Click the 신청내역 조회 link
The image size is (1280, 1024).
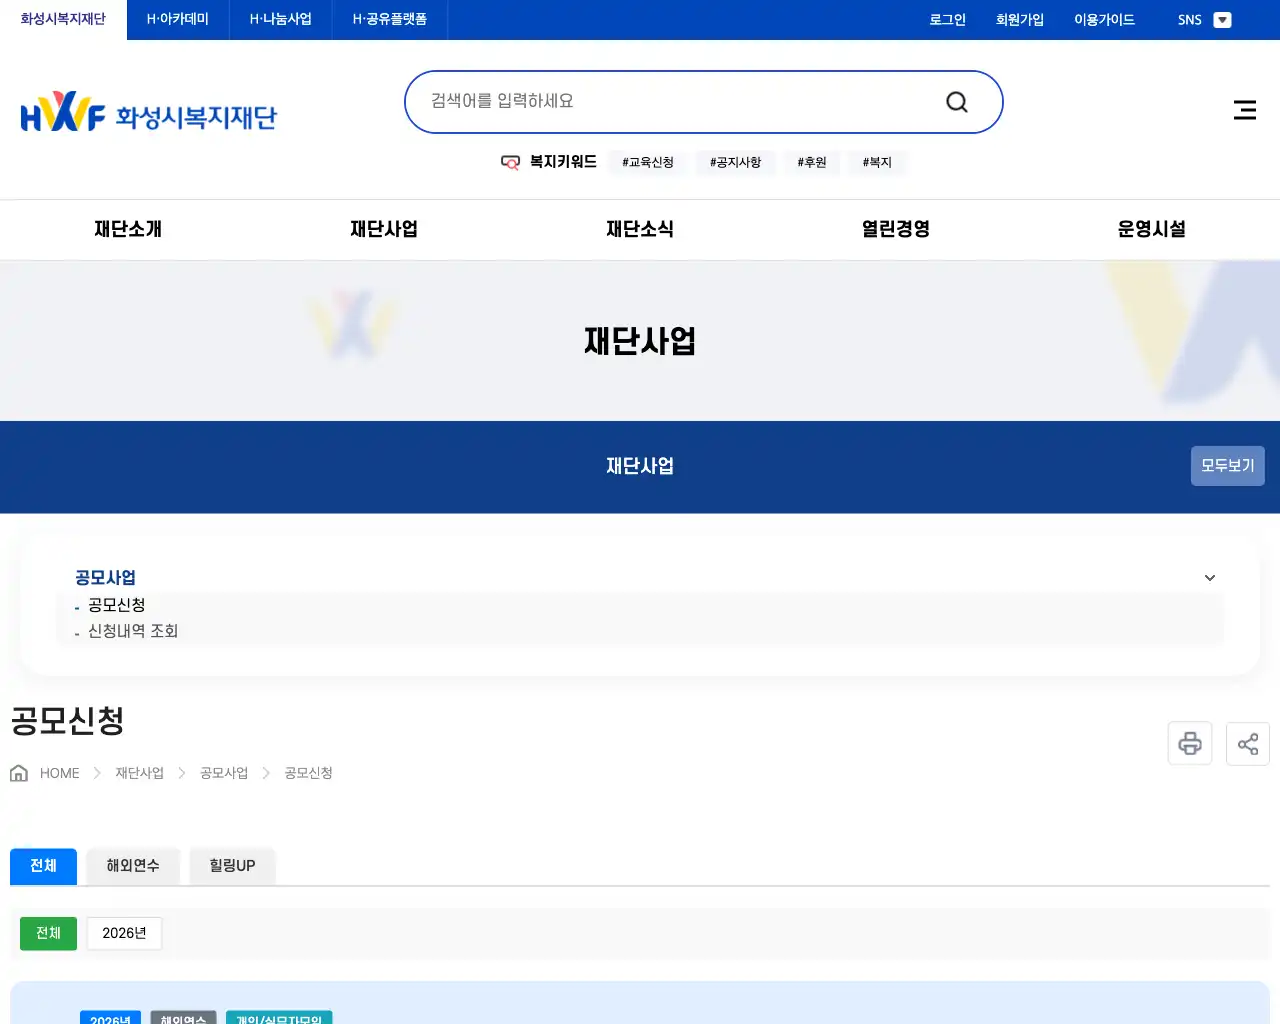coord(131,630)
